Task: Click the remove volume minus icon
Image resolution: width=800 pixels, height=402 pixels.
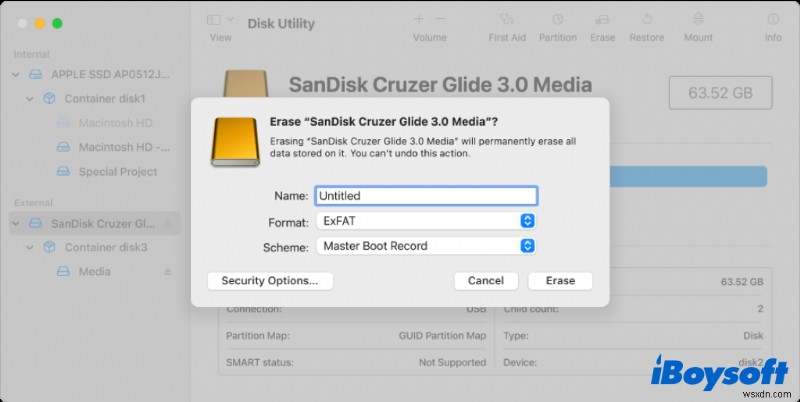Action: tap(440, 19)
